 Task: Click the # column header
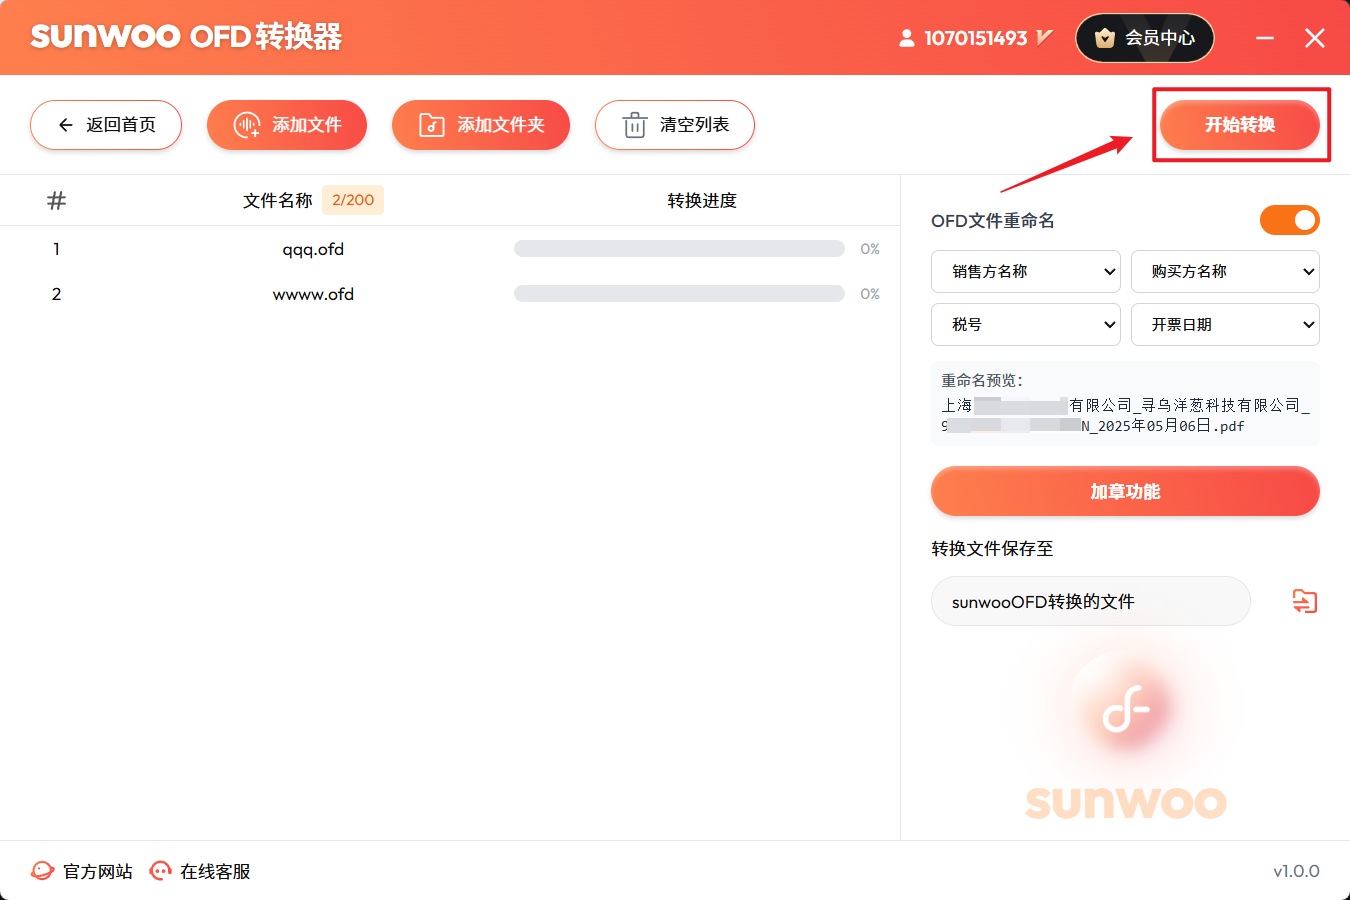[57, 200]
